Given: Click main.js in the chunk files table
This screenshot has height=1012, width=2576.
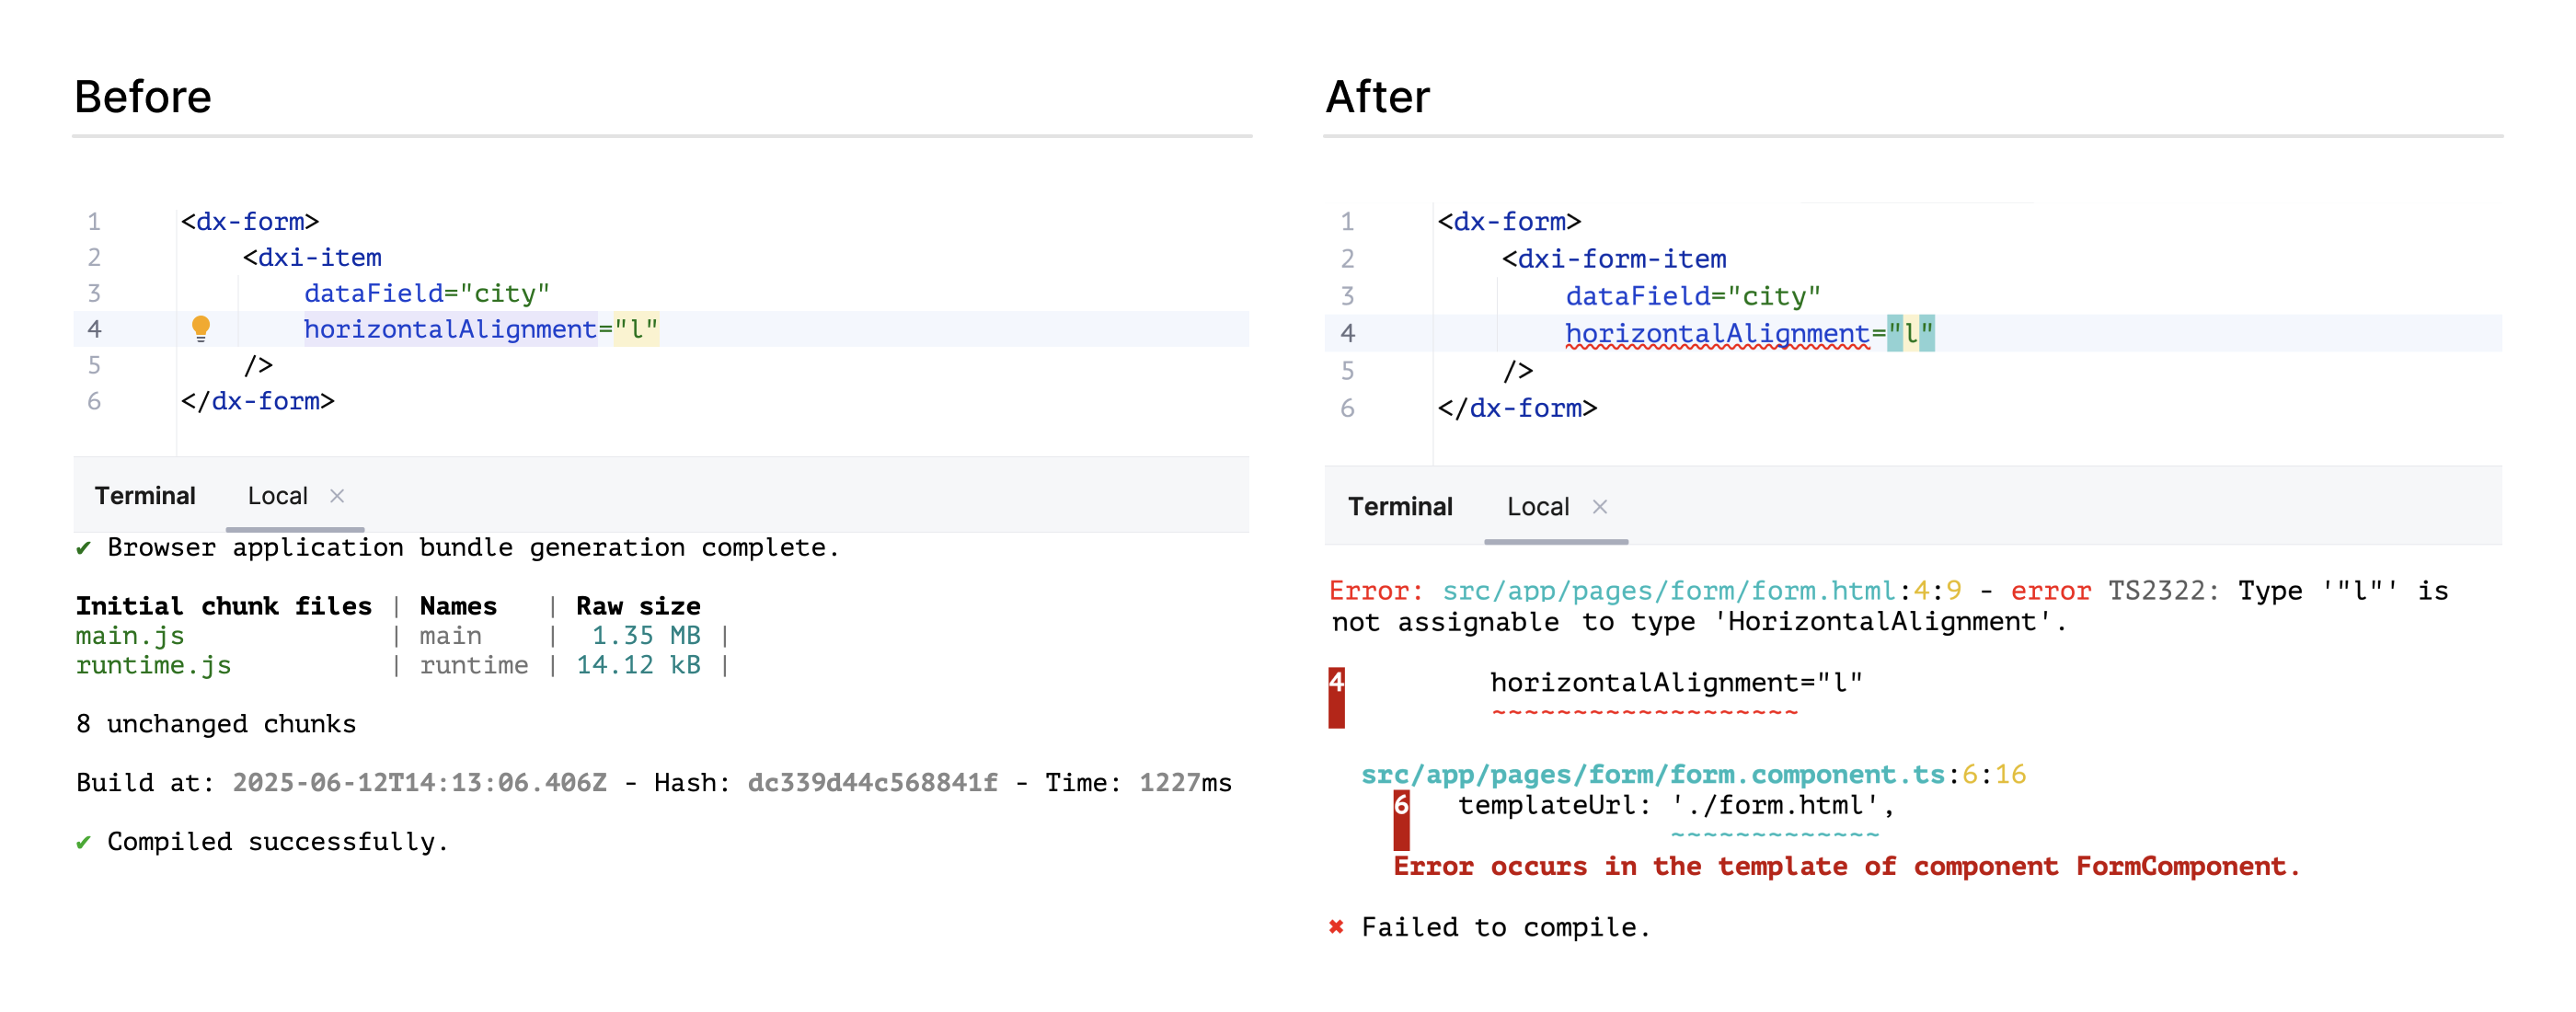Looking at the screenshot, I should pos(130,636).
